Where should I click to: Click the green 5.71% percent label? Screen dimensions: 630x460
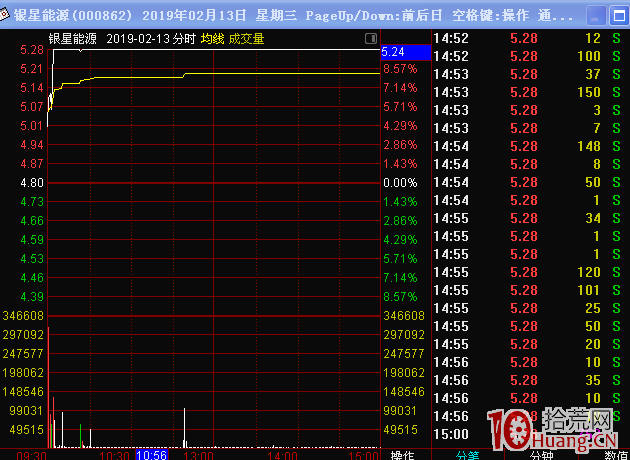pyautogui.click(x=400, y=258)
